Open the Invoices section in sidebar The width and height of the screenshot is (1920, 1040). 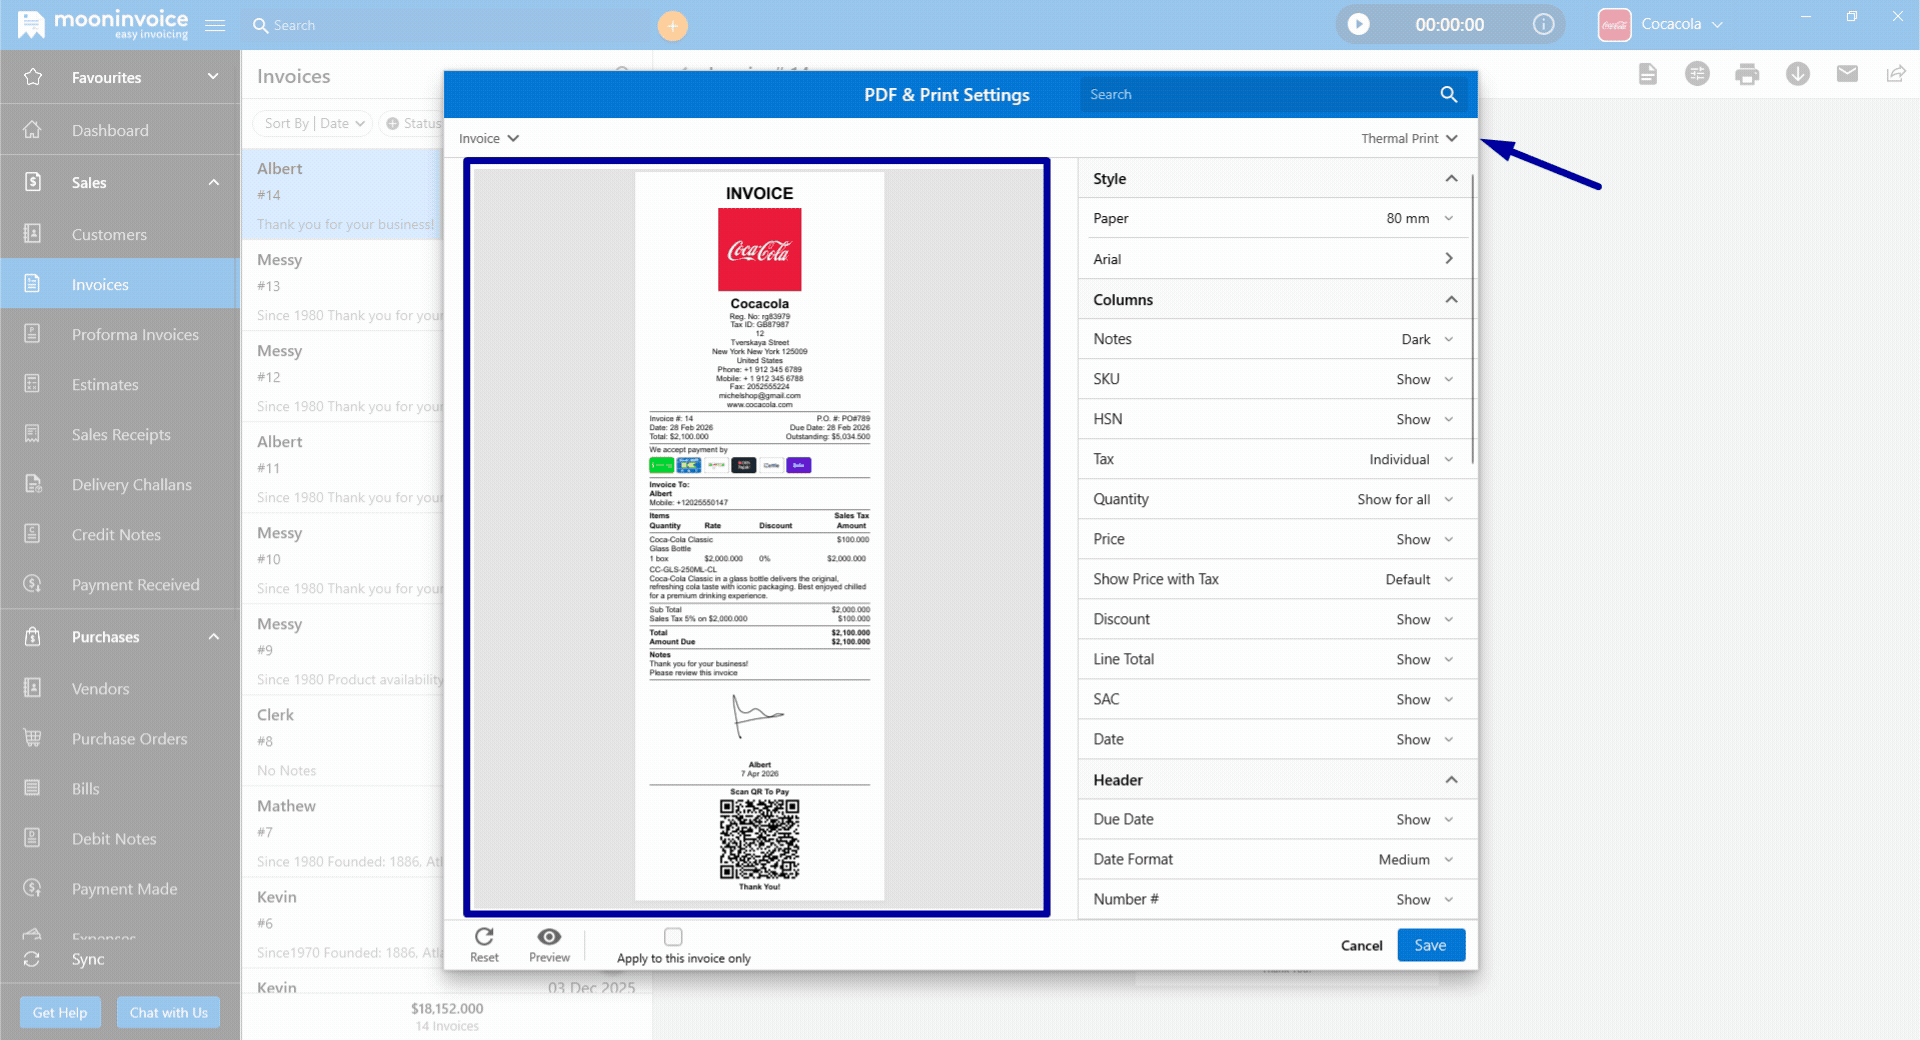pos(99,284)
